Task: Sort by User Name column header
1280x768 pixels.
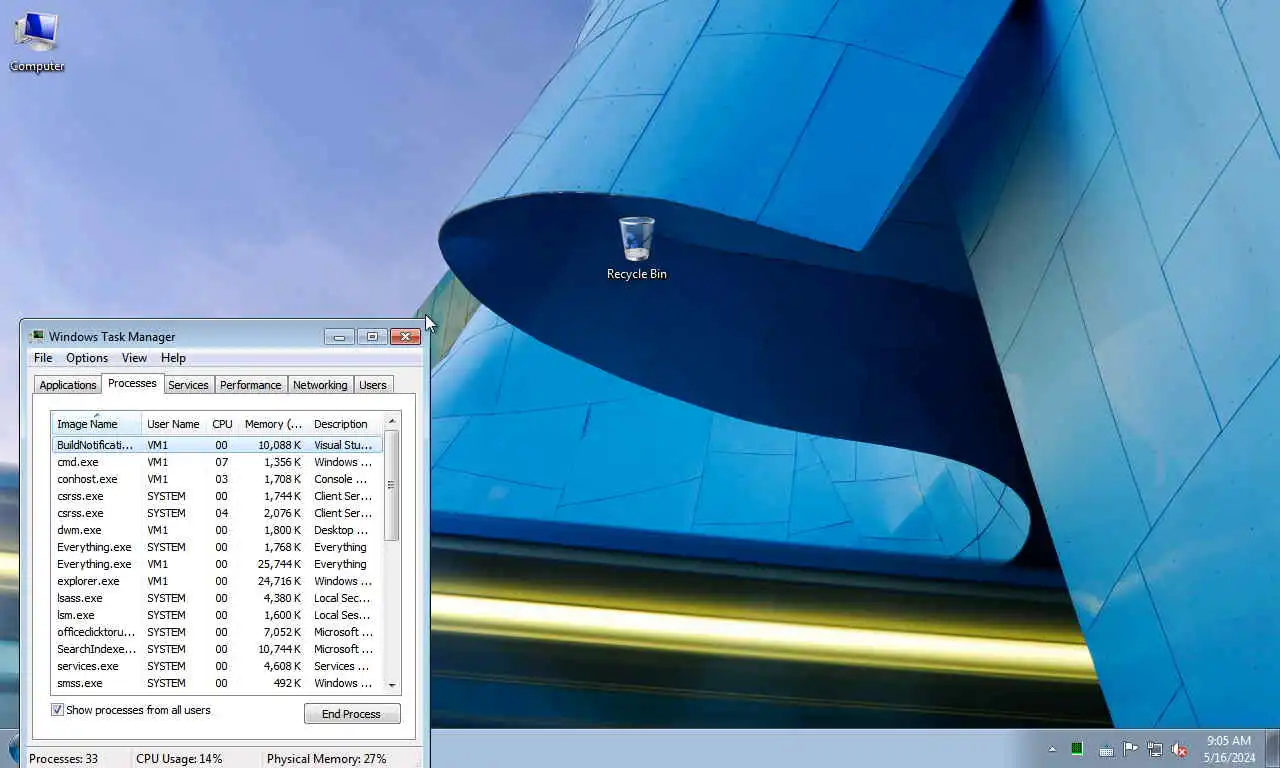Action: (x=173, y=424)
